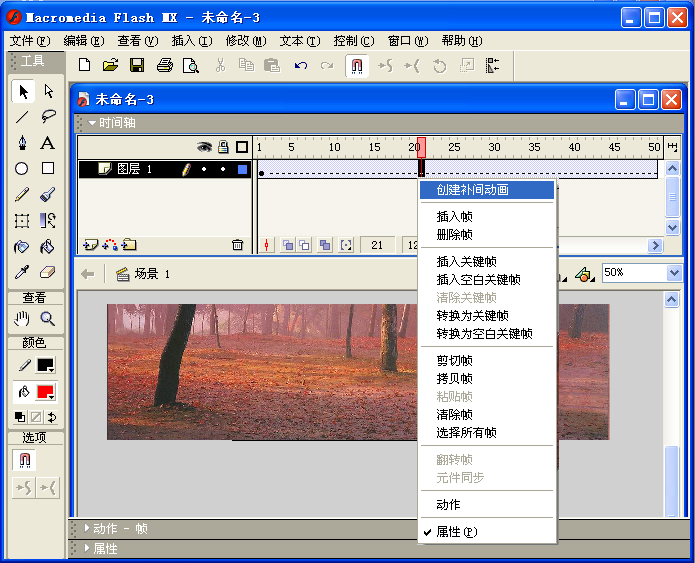Open the 50% zoom dropdown
The height and width of the screenshot is (563, 695).
click(674, 273)
